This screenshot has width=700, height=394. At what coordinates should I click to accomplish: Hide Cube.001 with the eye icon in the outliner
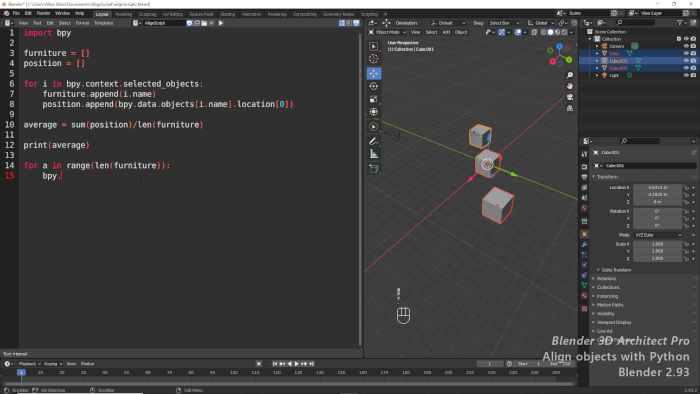[686, 61]
